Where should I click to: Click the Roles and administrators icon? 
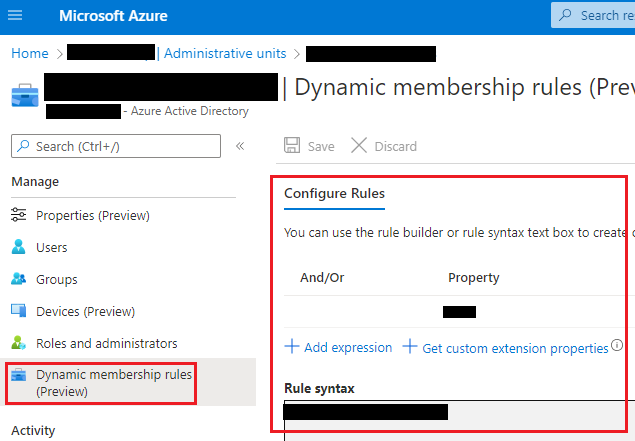point(19,343)
